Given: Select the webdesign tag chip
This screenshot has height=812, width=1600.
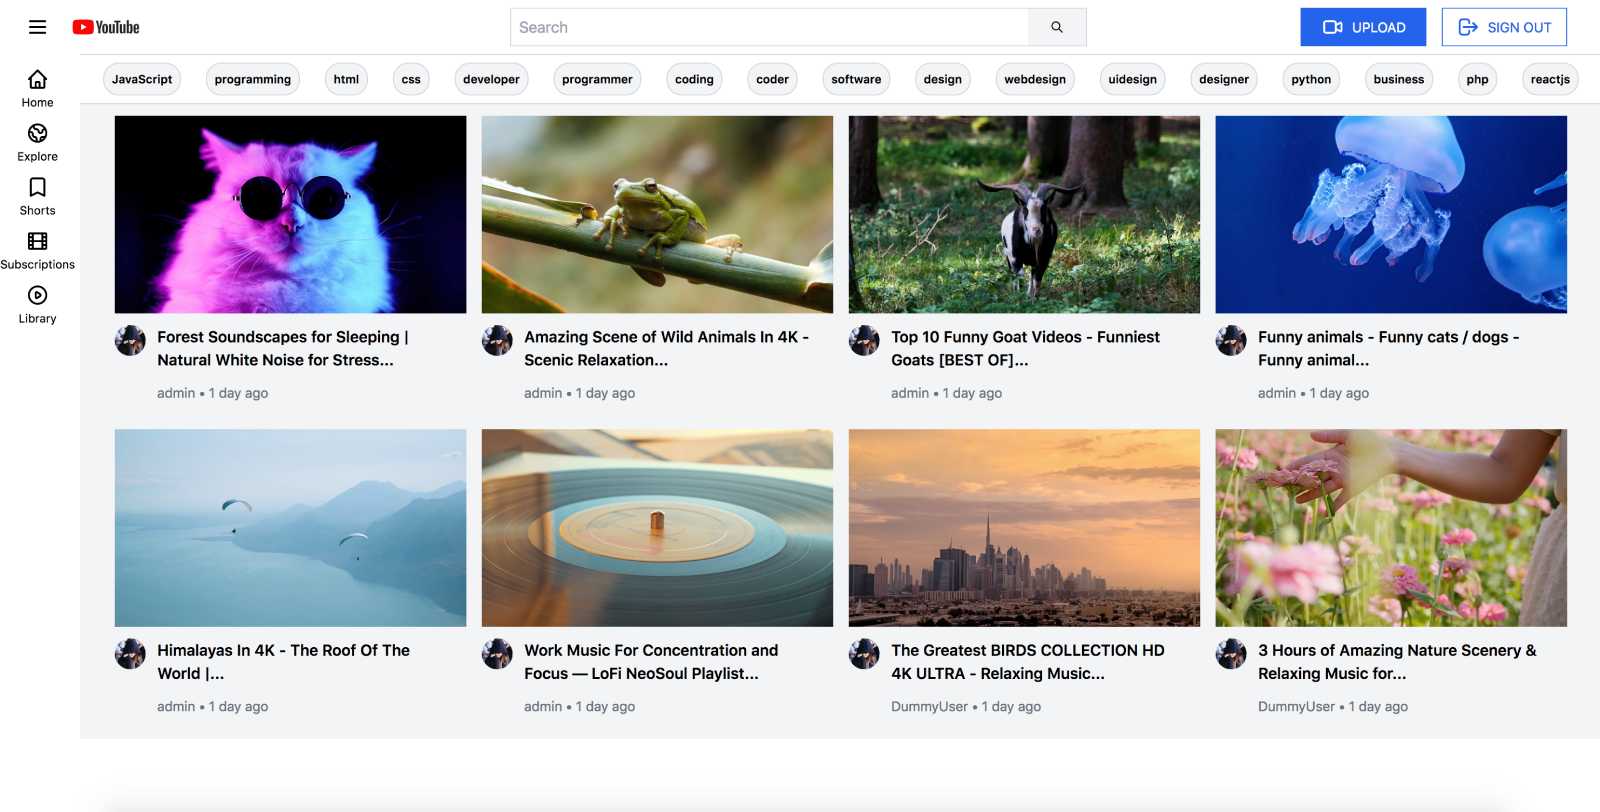Looking at the screenshot, I should coord(1035,79).
